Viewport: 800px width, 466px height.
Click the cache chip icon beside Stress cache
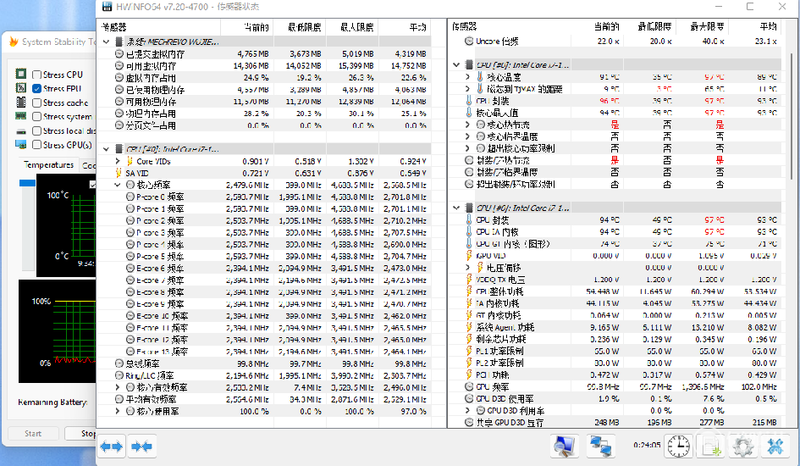tap(21, 102)
